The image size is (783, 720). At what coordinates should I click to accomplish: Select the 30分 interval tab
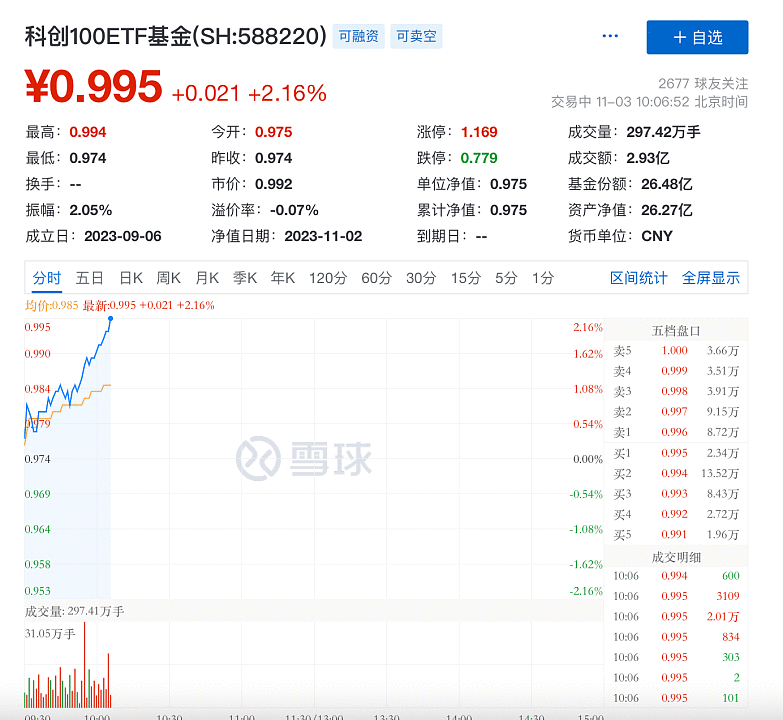[421, 278]
